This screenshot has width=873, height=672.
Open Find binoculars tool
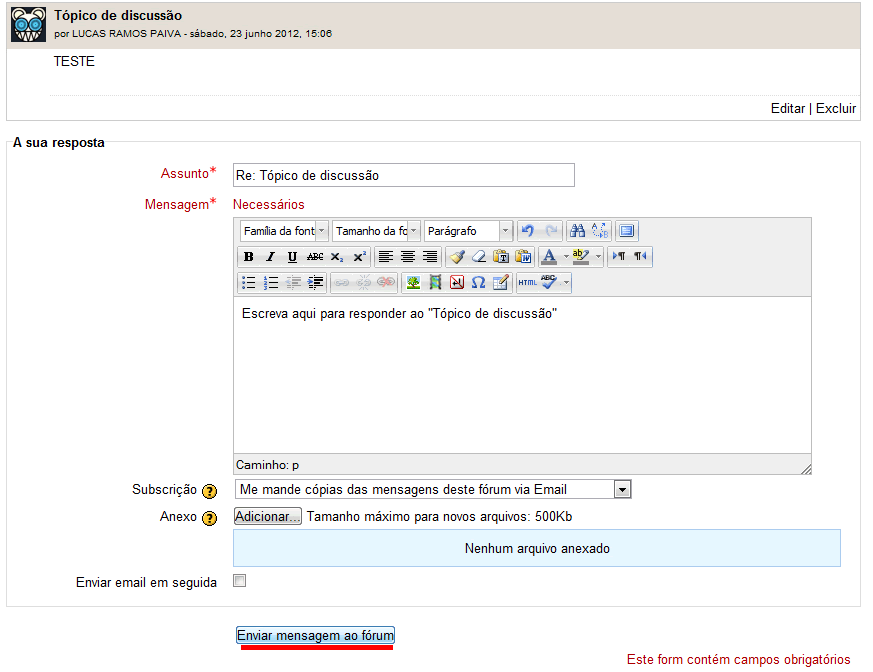[577, 230]
